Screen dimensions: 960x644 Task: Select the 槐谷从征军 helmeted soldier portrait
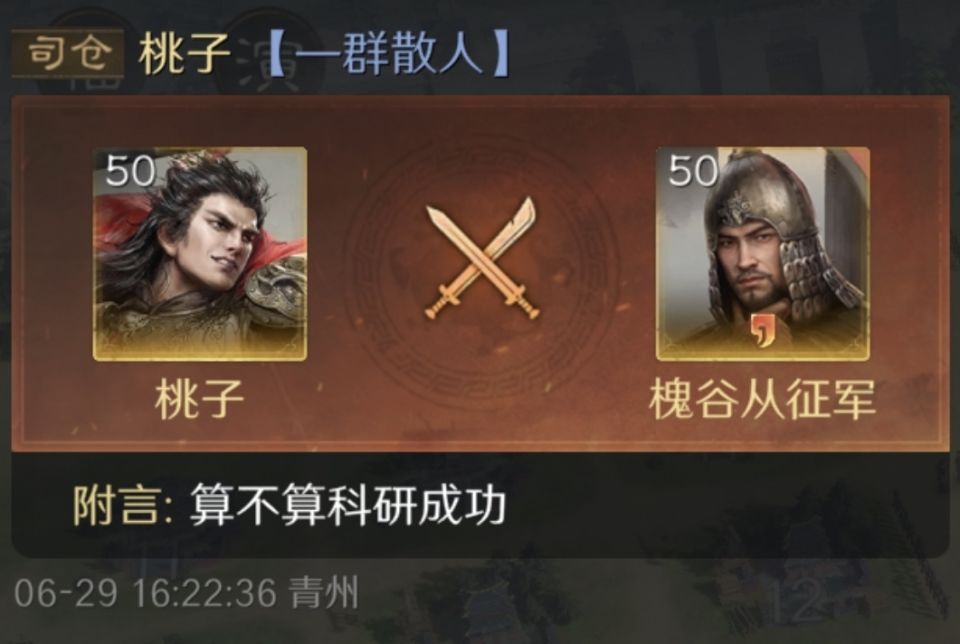(x=762, y=253)
